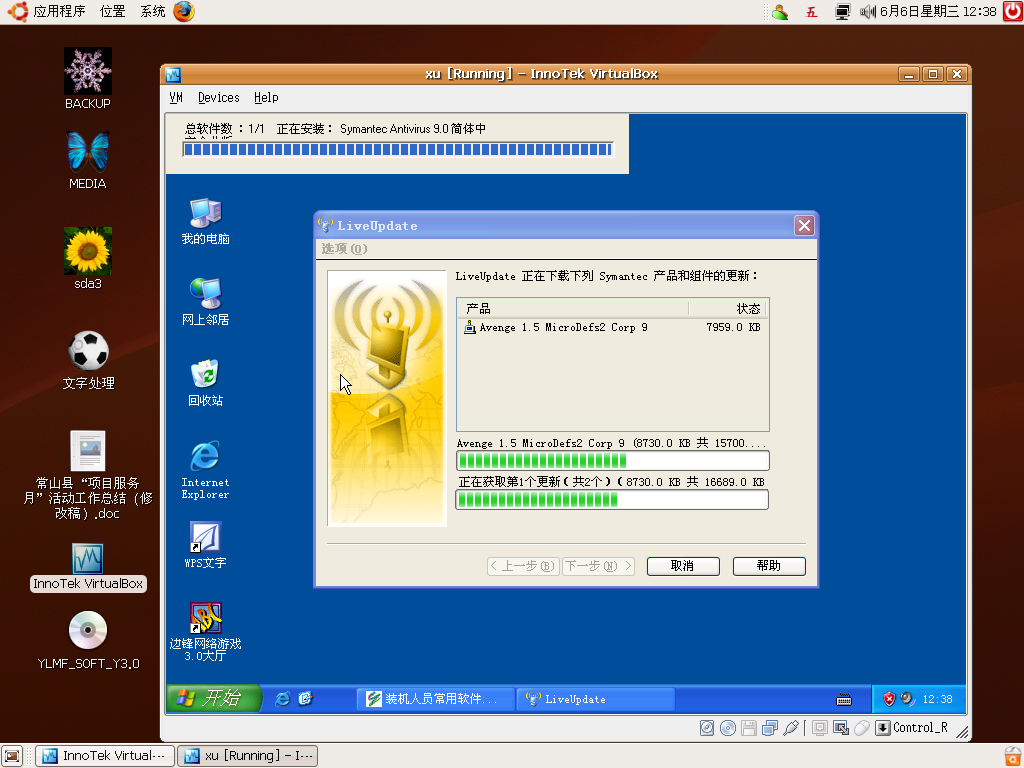Click 取消 to cancel LiveUpdate
The image size is (1024, 768).
click(x=683, y=566)
